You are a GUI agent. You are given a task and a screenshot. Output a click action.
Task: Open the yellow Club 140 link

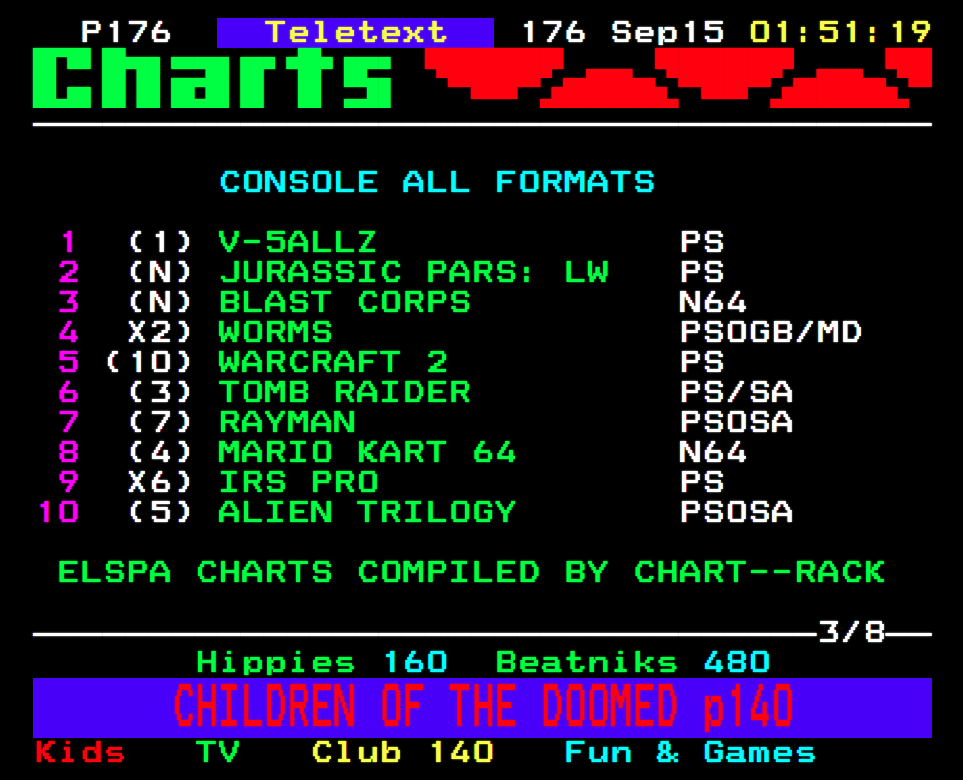click(x=402, y=752)
